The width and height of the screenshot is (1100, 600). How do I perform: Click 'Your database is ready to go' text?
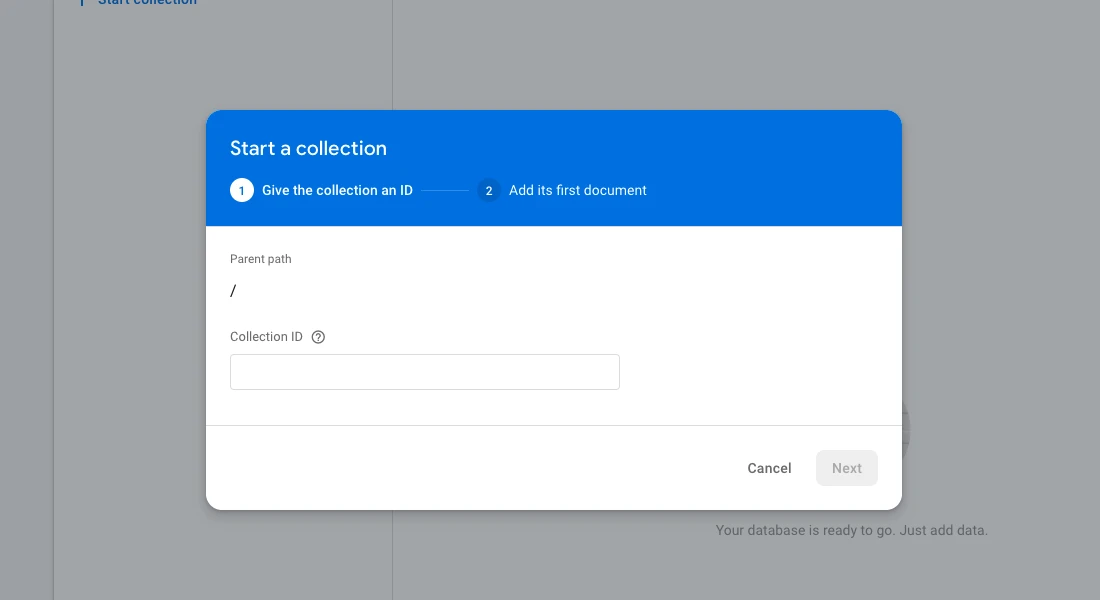(851, 531)
